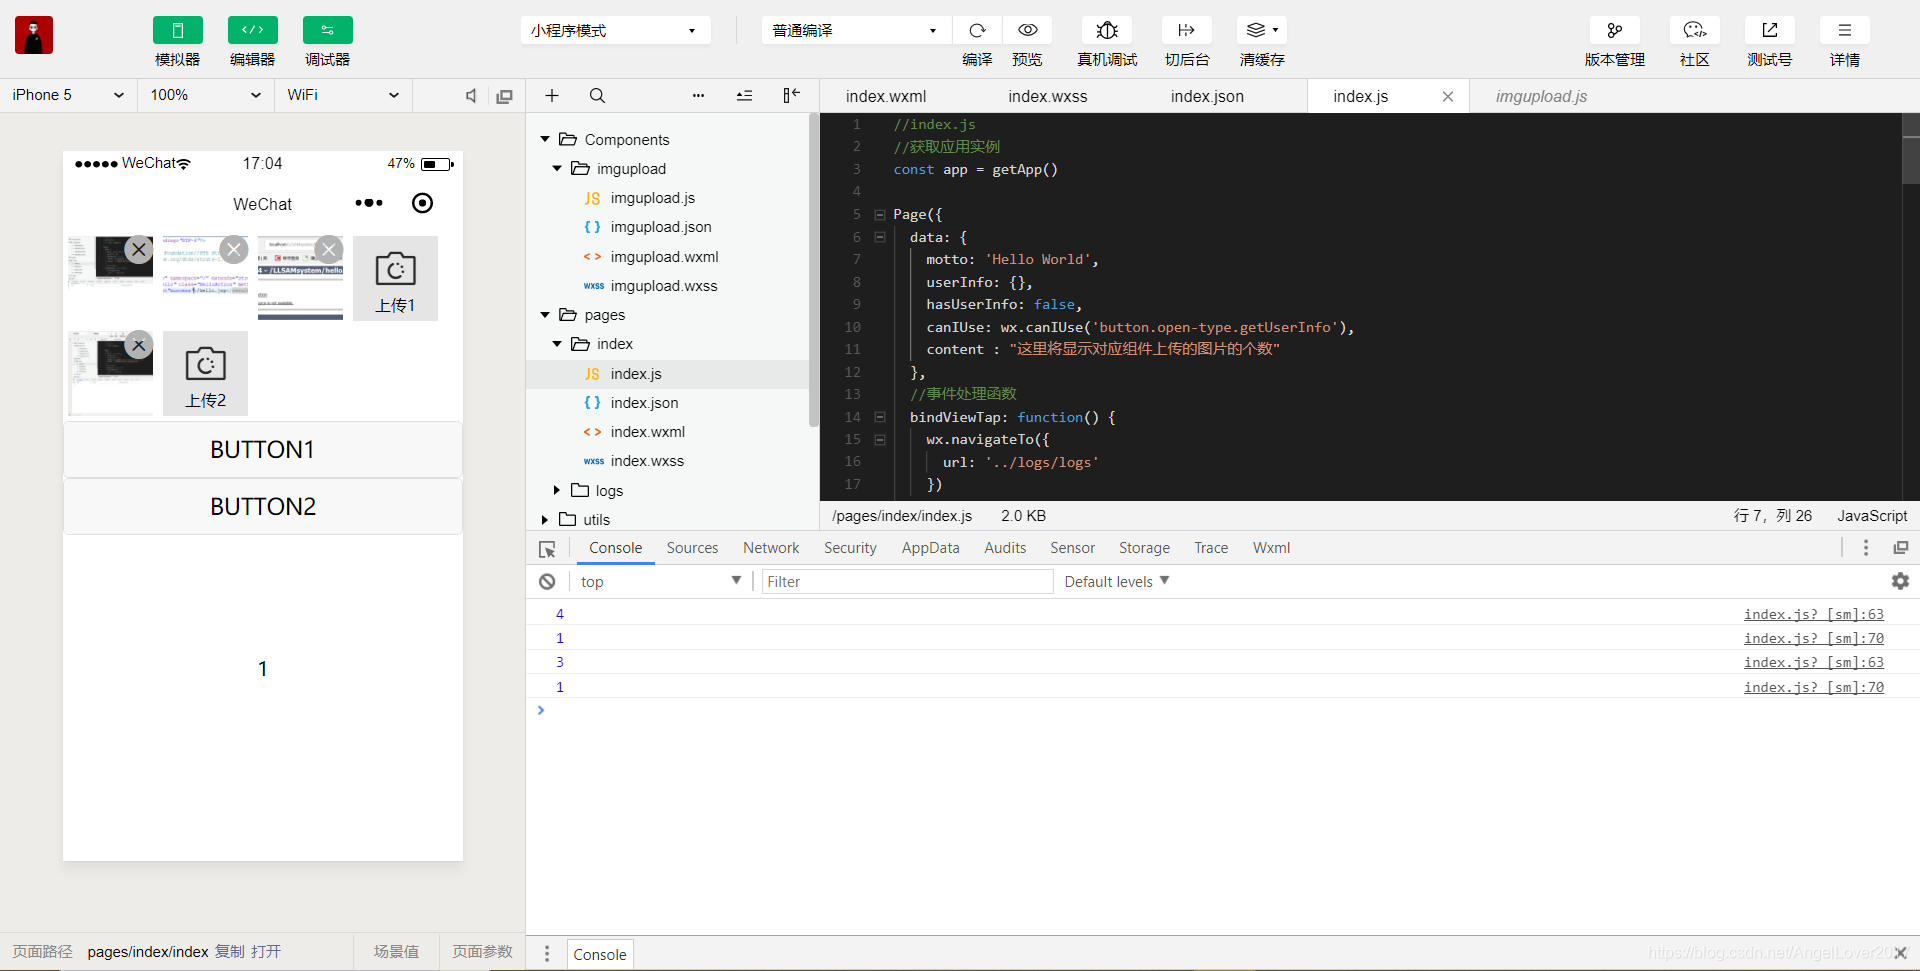Change the 100% zoom dropdown

(205, 95)
